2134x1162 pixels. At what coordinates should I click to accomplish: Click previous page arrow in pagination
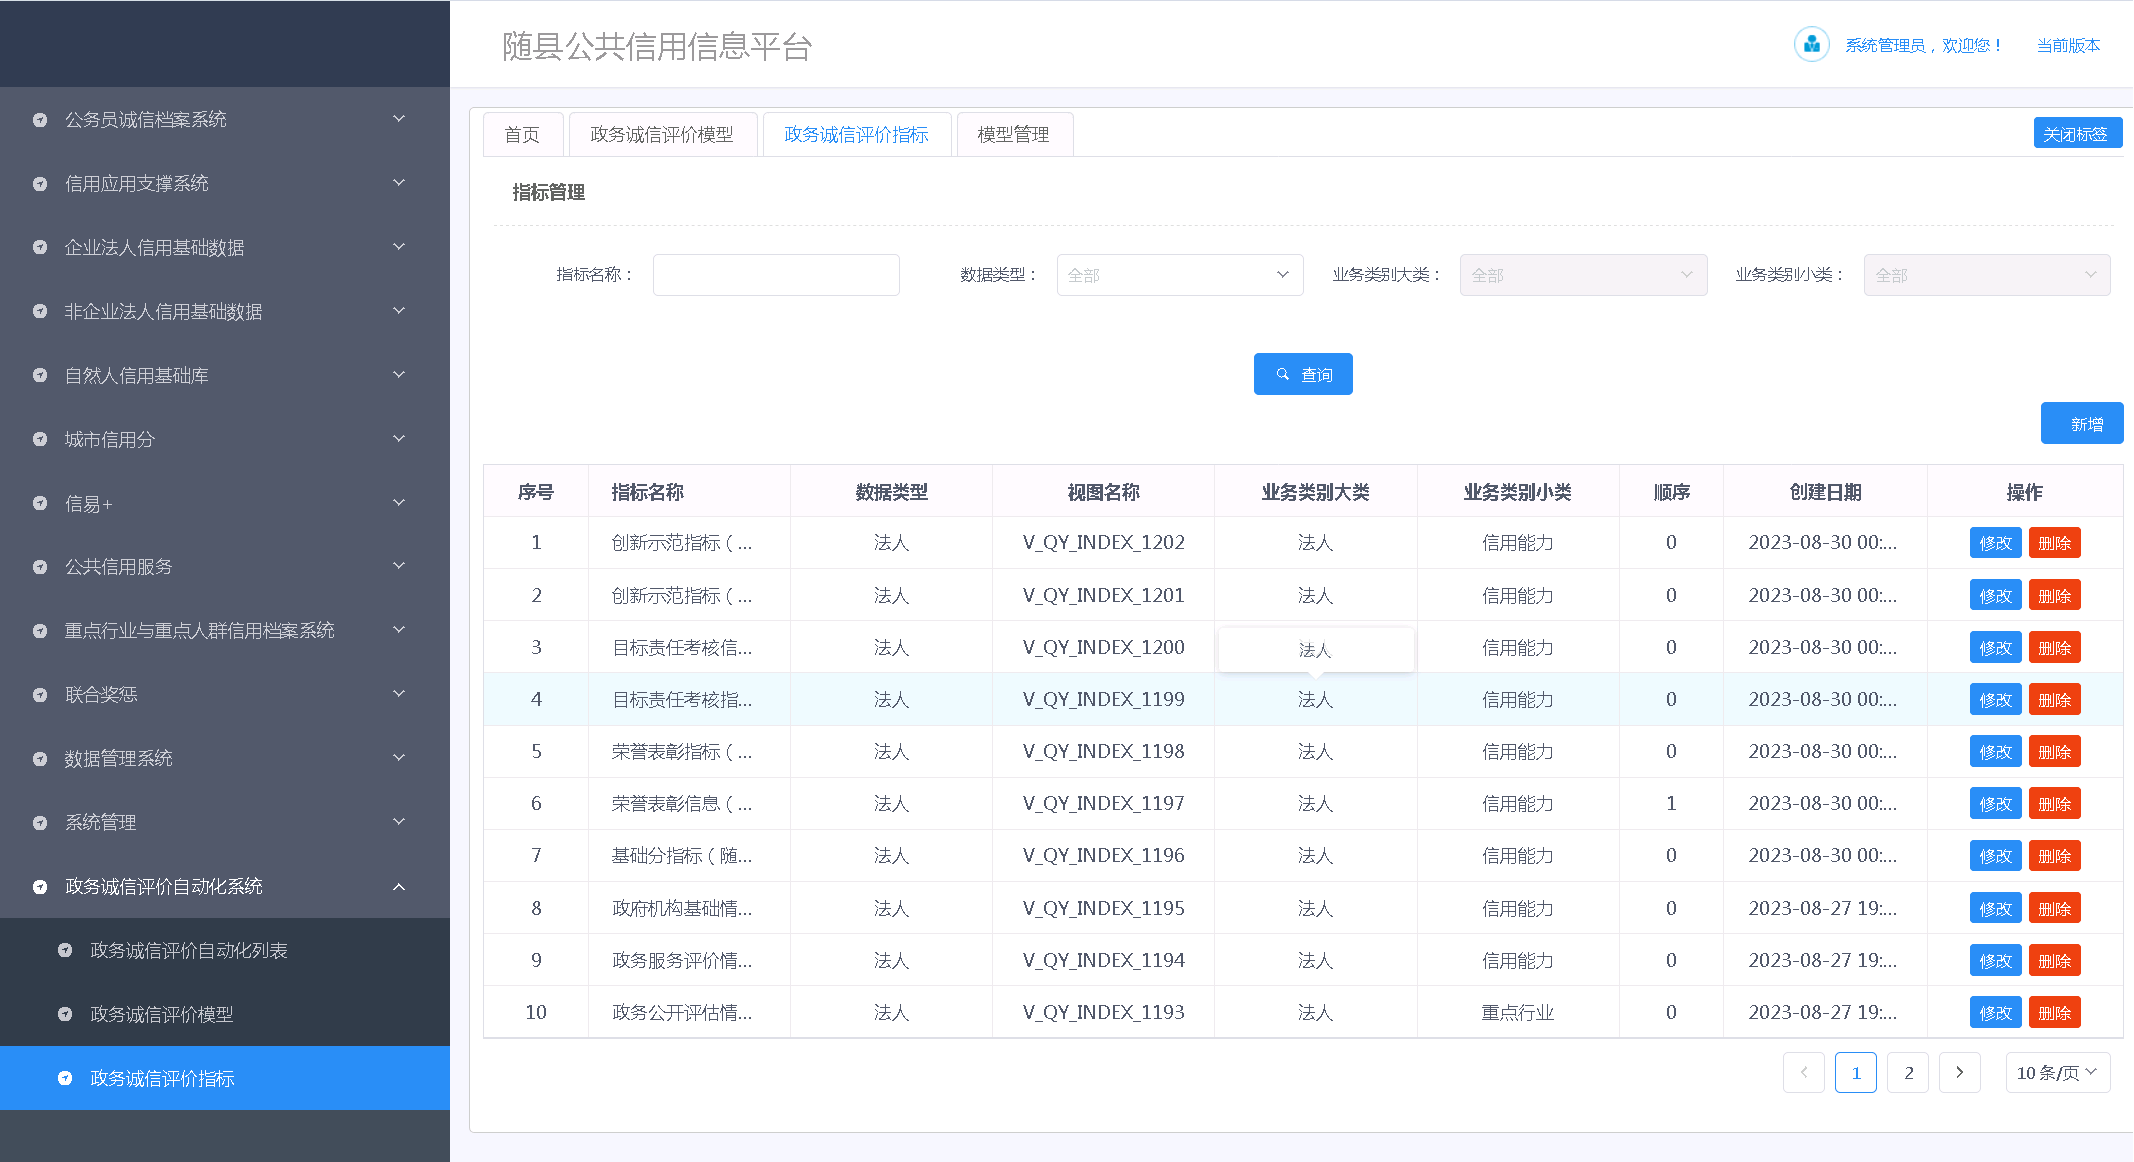1804,1072
